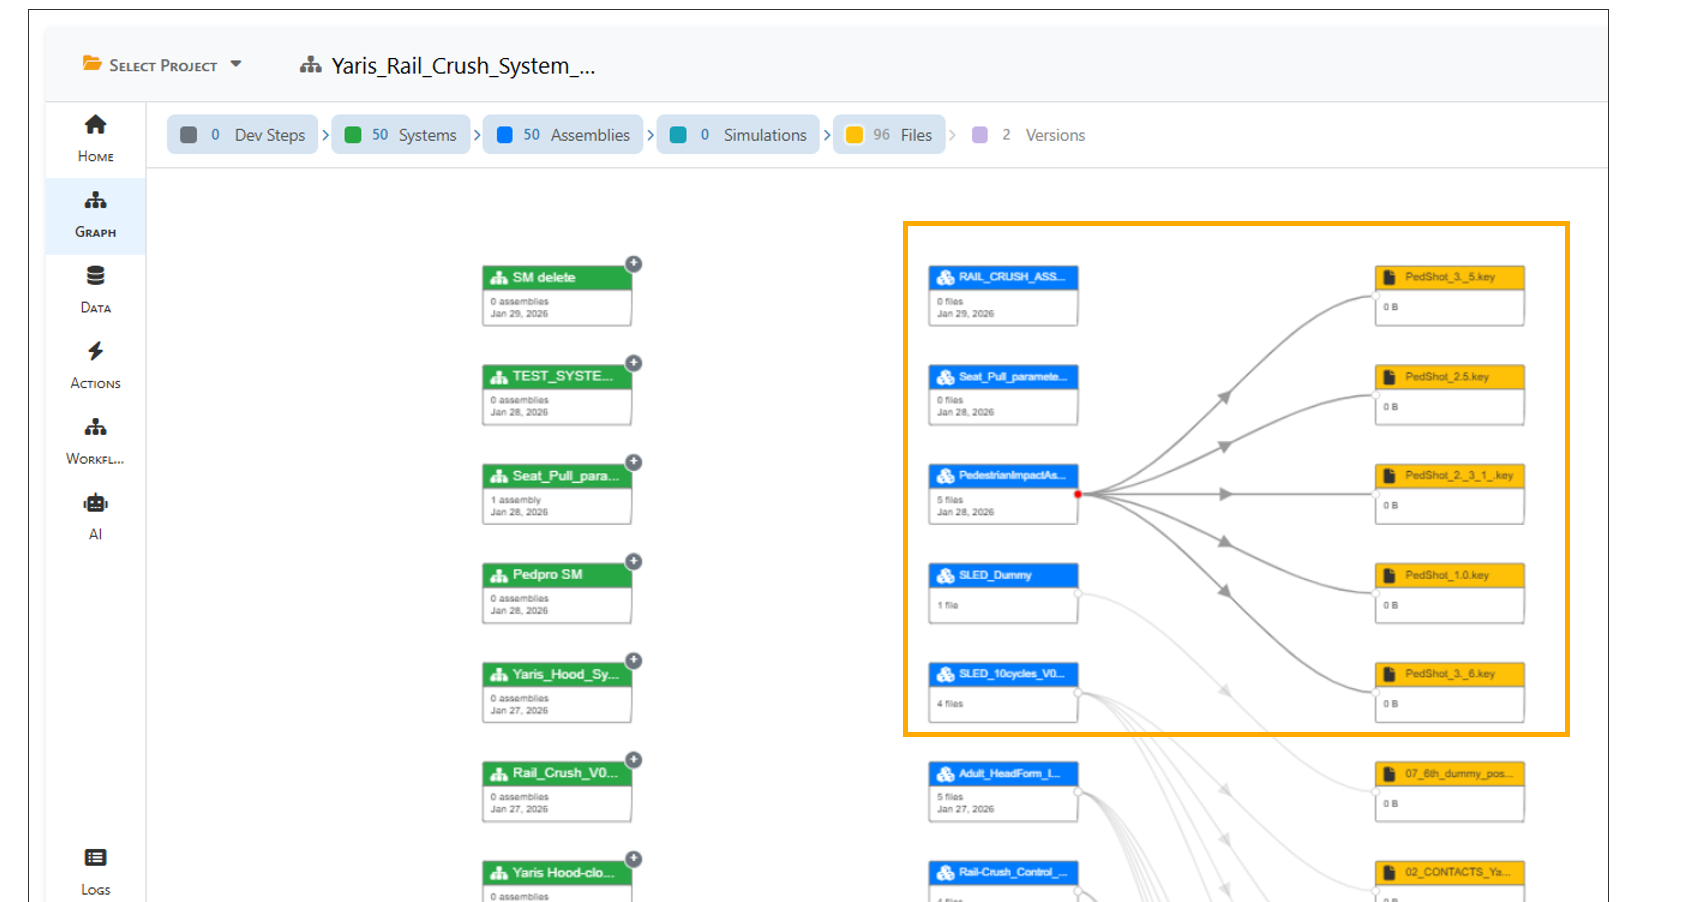Toggle the Files filter chip

tap(889, 135)
